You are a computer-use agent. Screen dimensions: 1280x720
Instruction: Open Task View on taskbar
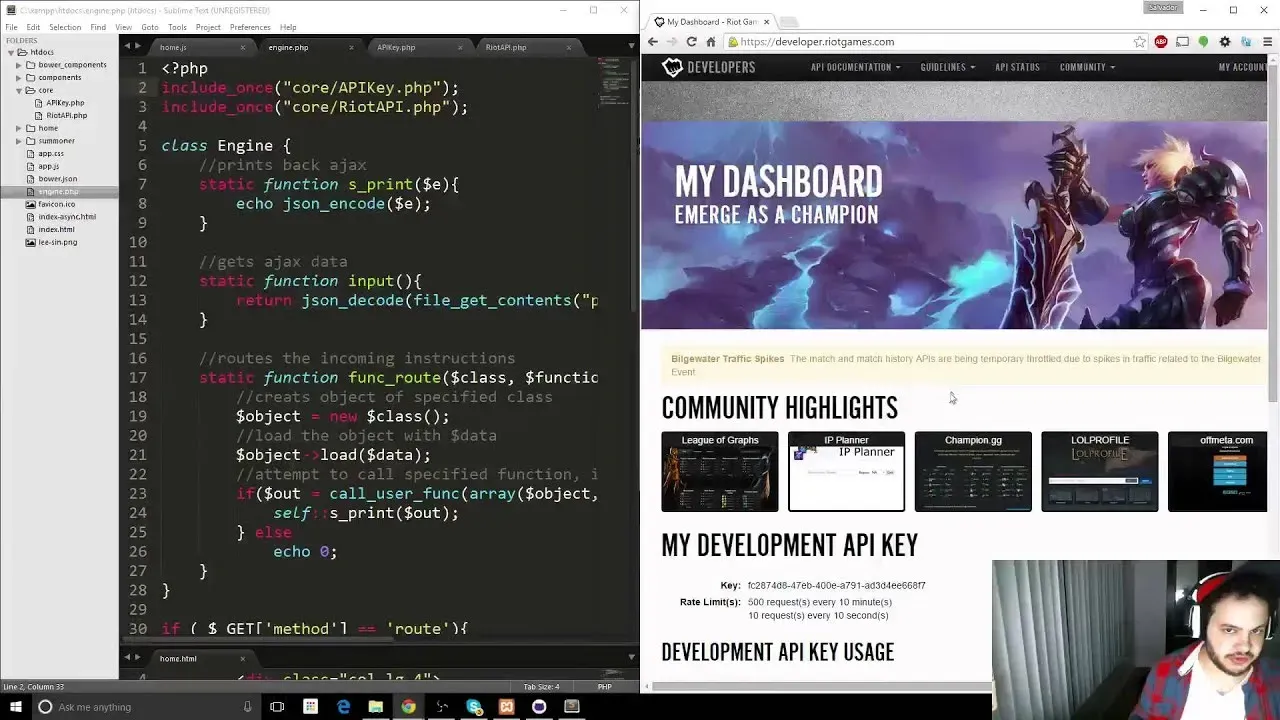tap(277, 707)
